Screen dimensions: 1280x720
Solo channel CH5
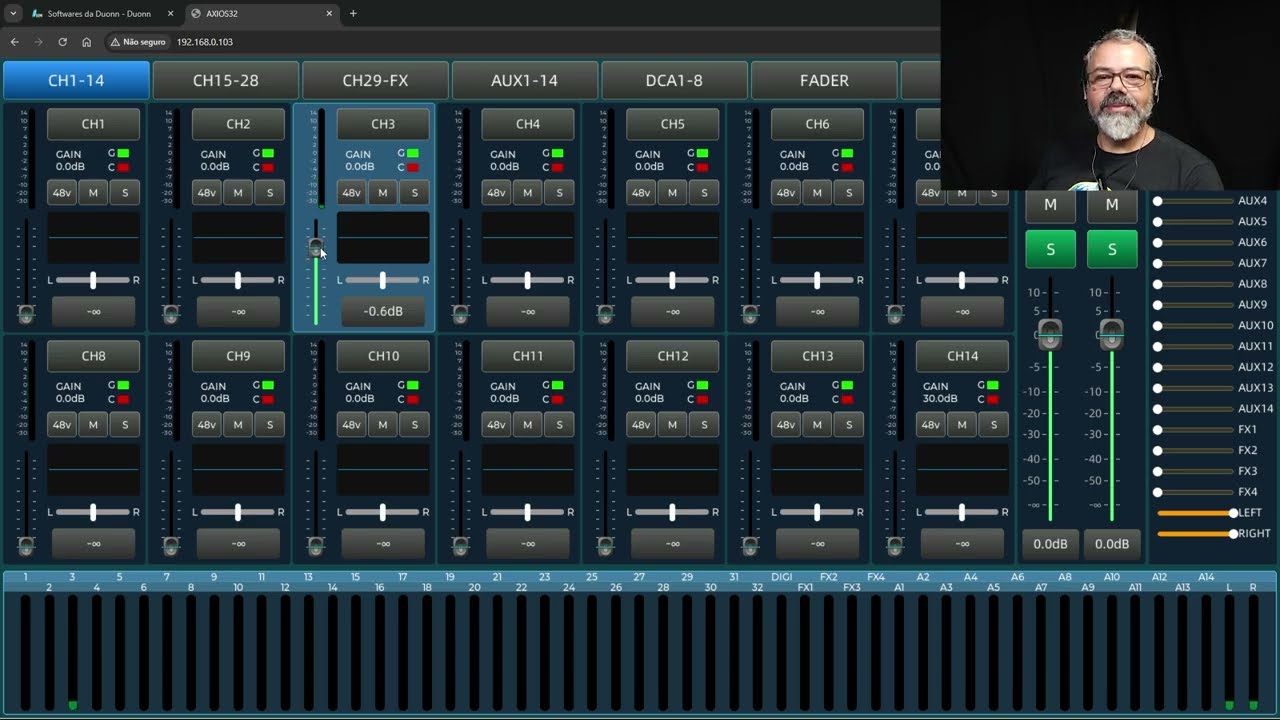click(x=704, y=193)
